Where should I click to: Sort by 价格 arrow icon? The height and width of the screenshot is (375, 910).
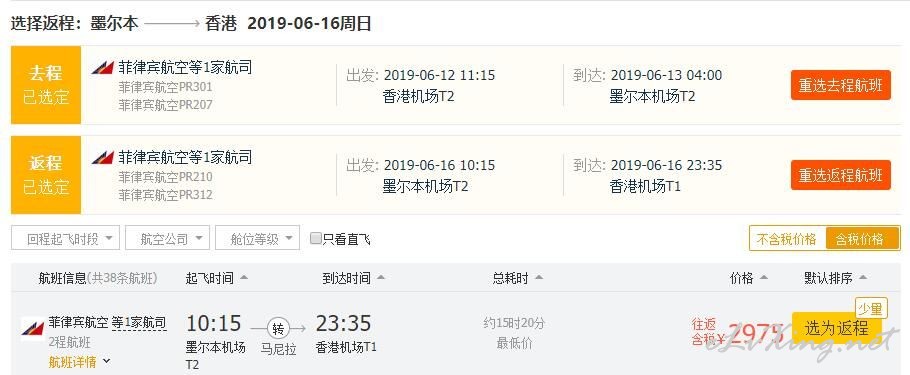click(764, 278)
